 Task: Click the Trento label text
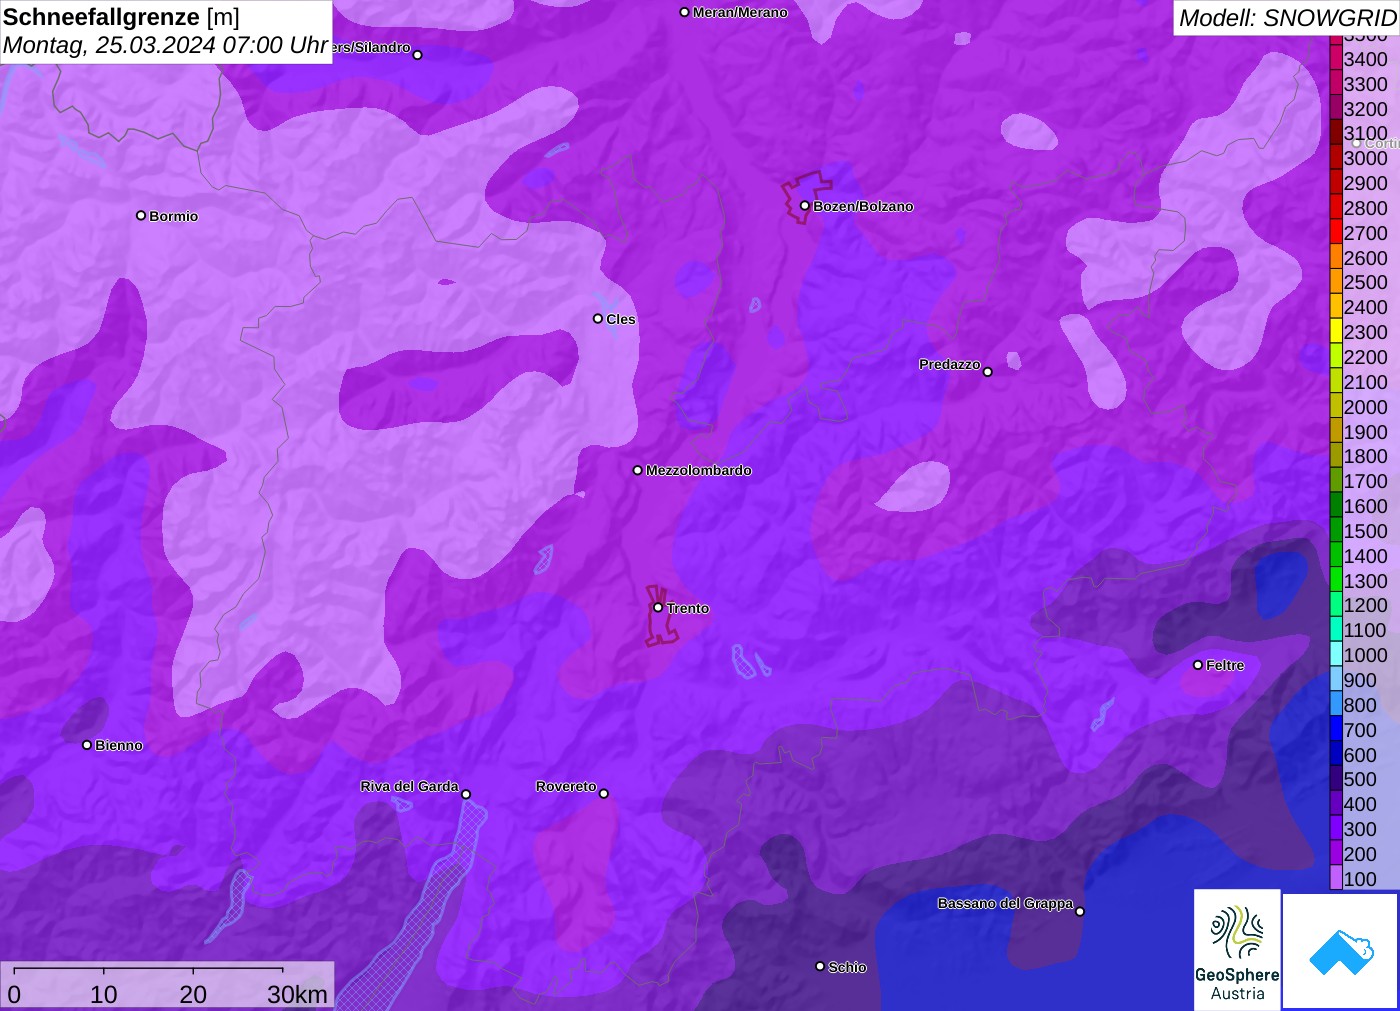(688, 608)
